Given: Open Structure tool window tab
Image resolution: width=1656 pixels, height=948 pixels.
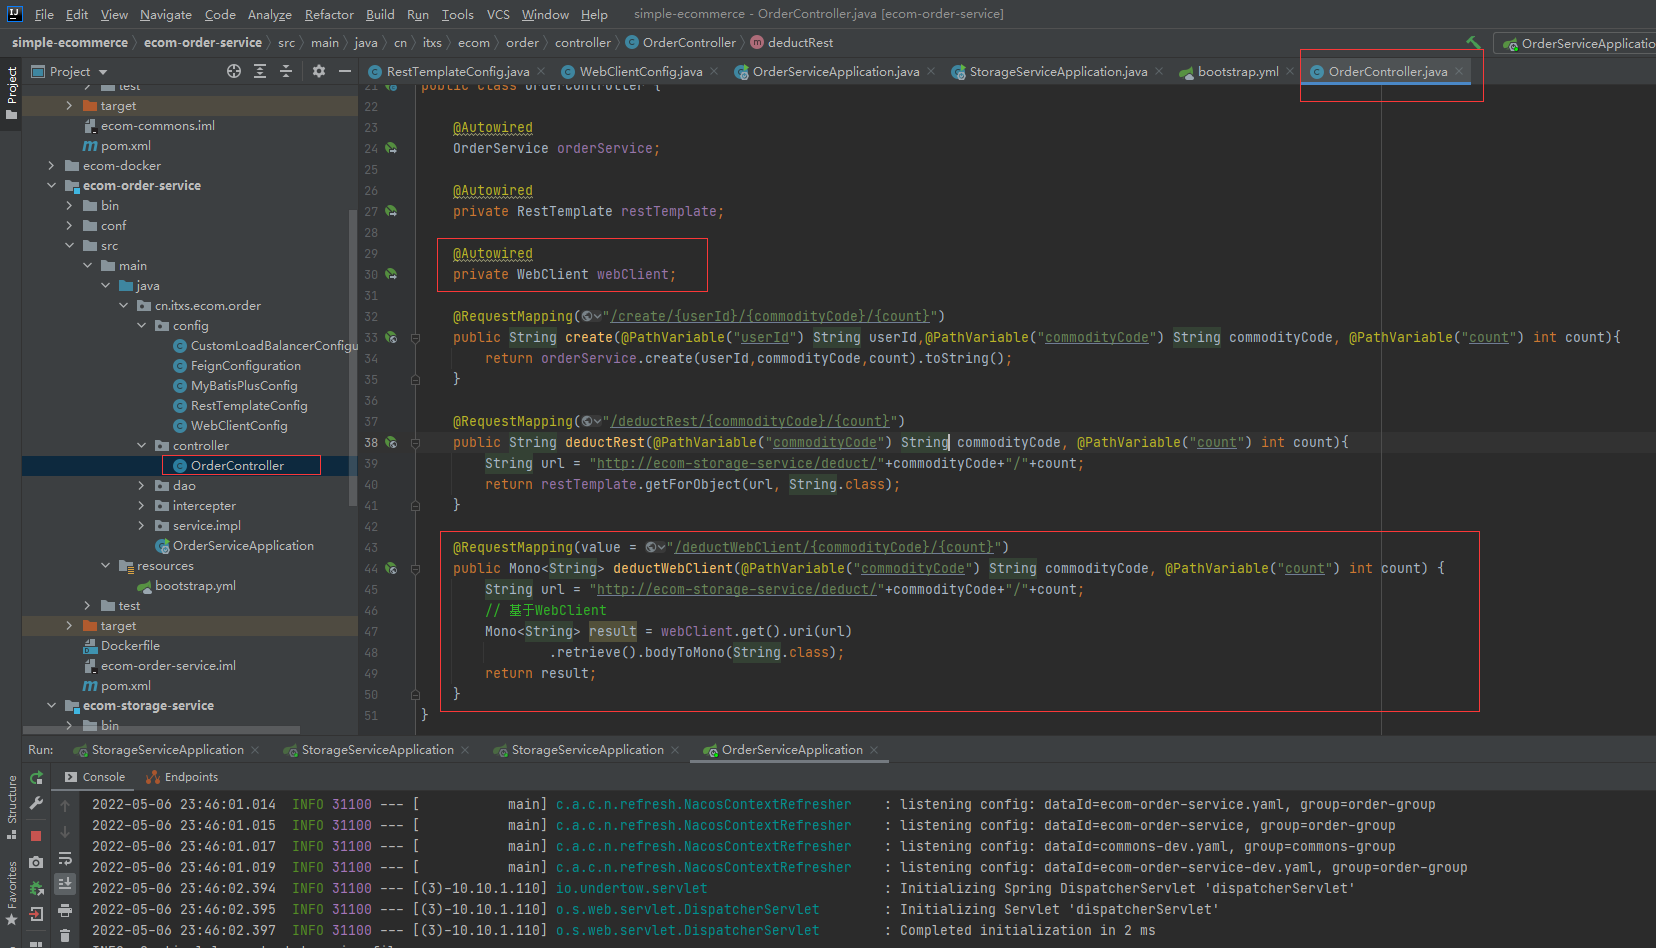Looking at the screenshot, I should pyautogui.click(x=12, y=807).
